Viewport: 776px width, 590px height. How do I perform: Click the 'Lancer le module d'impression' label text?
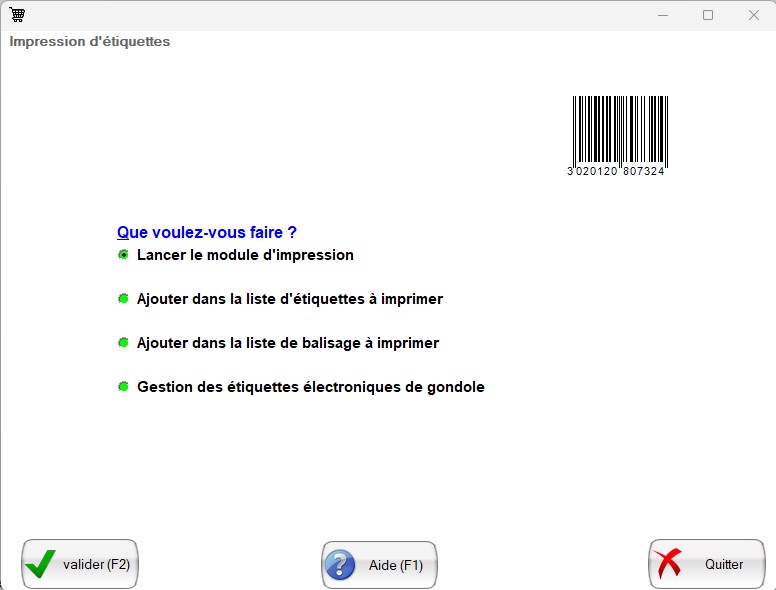pyautogui.click(x=245, y=255)
